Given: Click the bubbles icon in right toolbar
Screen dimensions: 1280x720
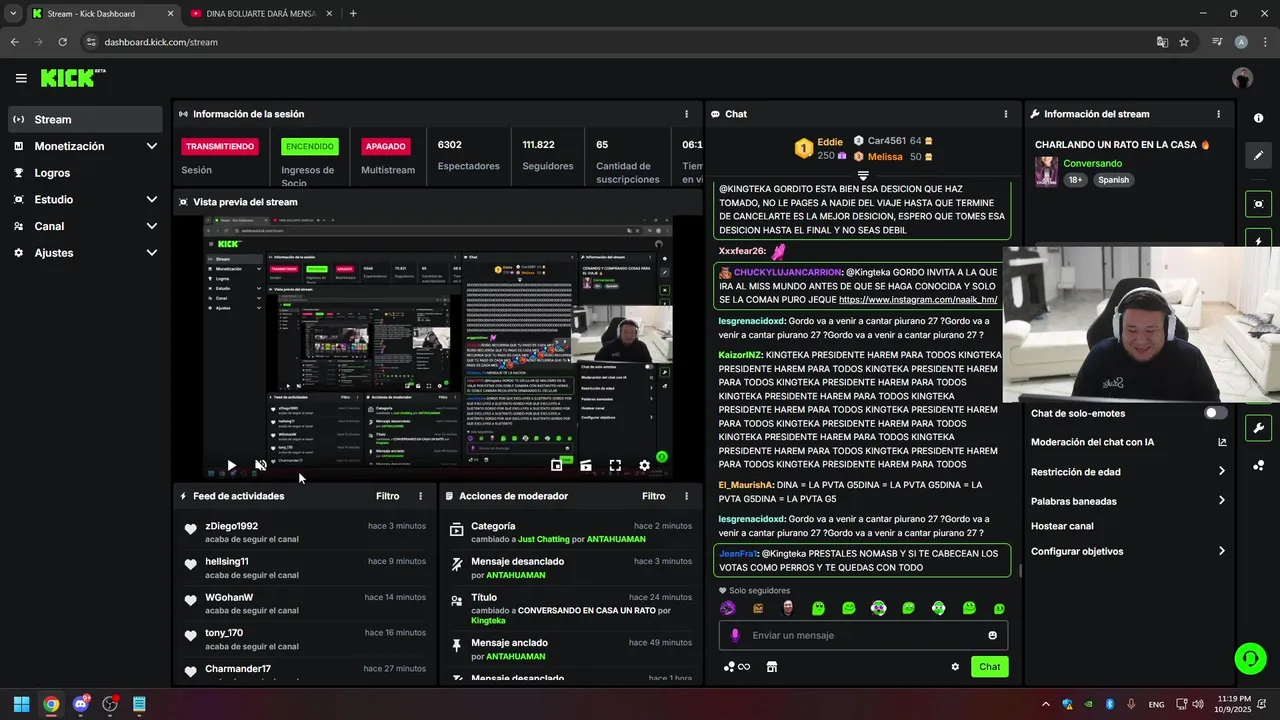Looking at the screenshot, I should 1258,465.
